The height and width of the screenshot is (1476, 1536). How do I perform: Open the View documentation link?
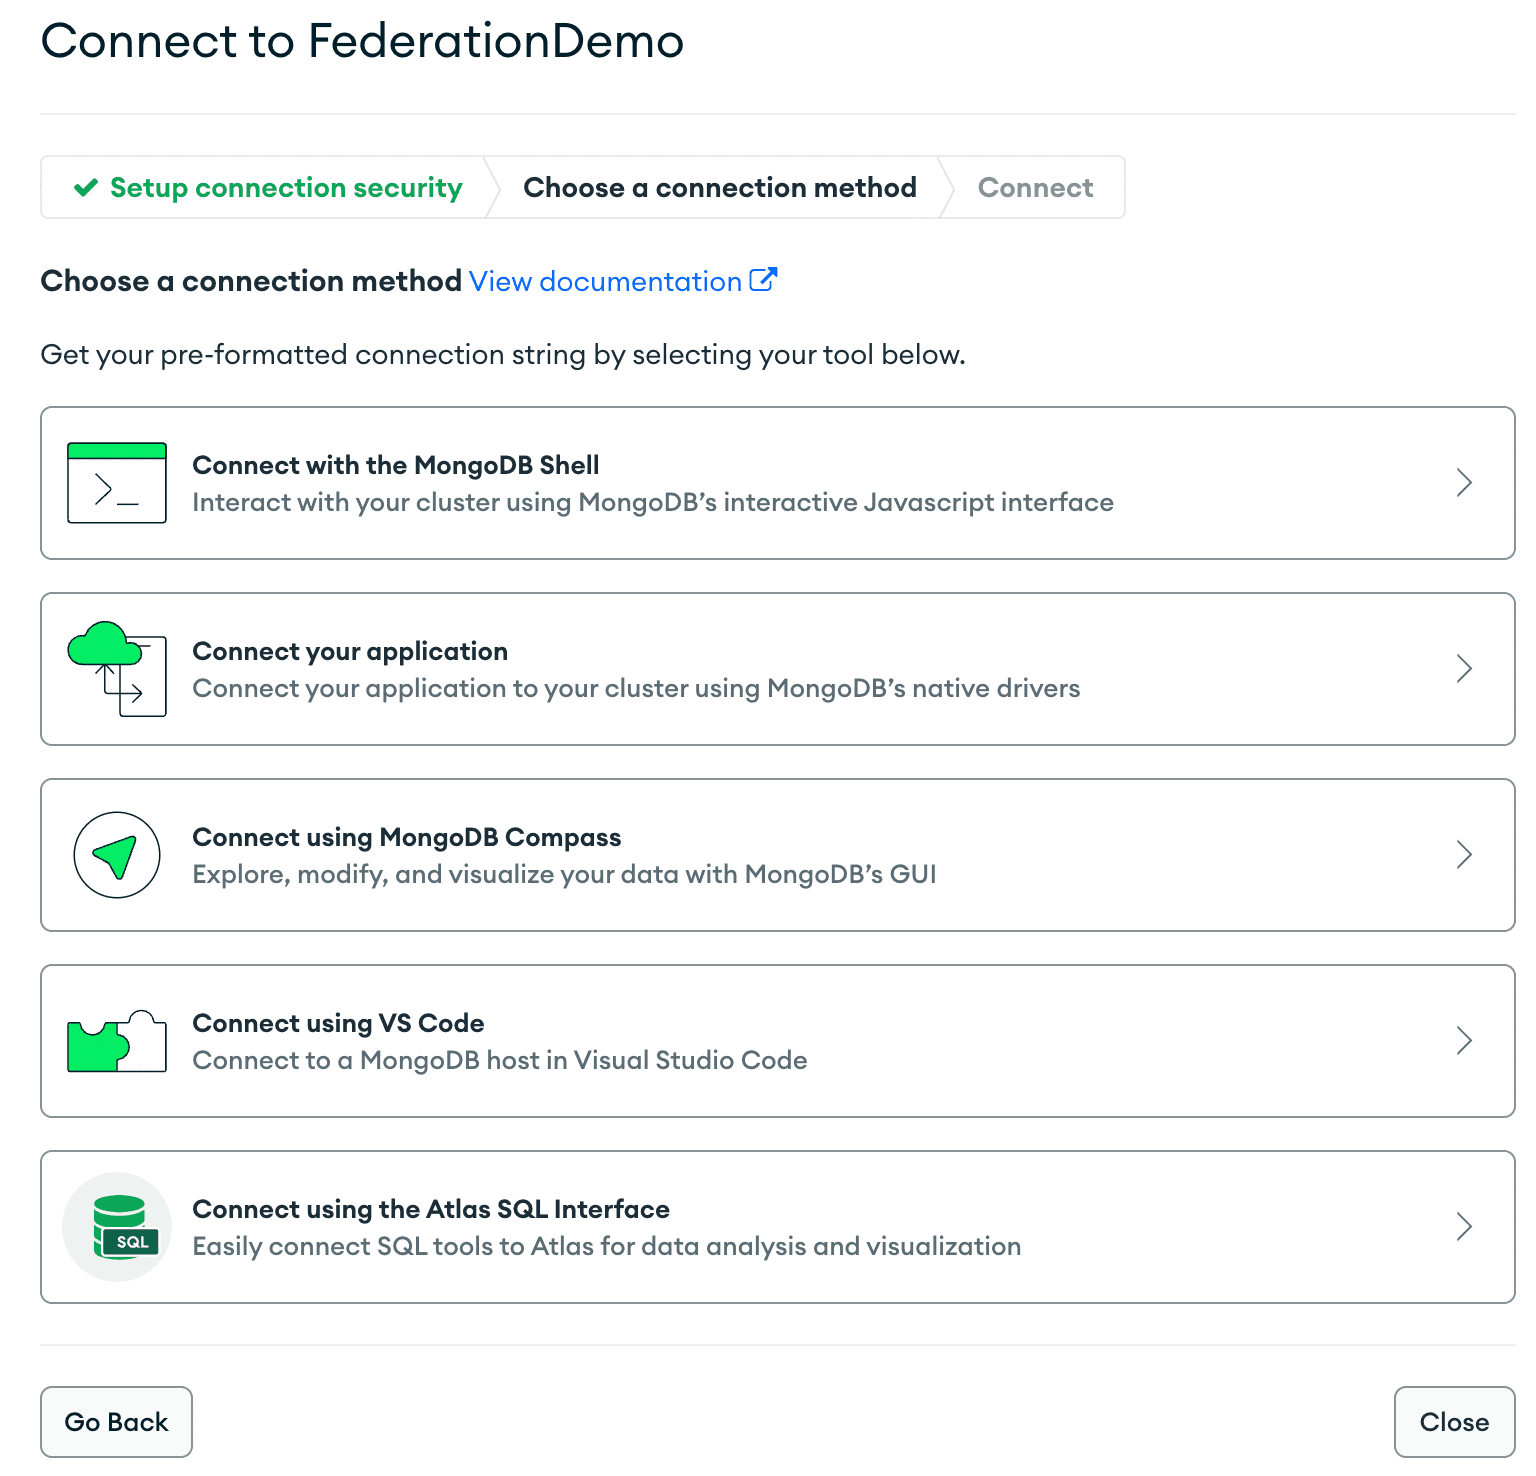pyautogui.click(x=605, y=282)
